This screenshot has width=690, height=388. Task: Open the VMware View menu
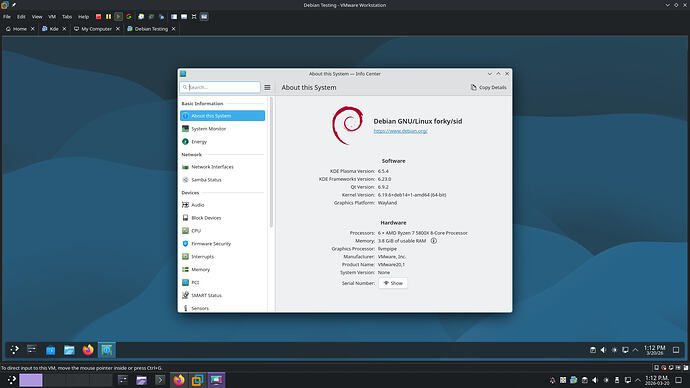coord(37,17)
